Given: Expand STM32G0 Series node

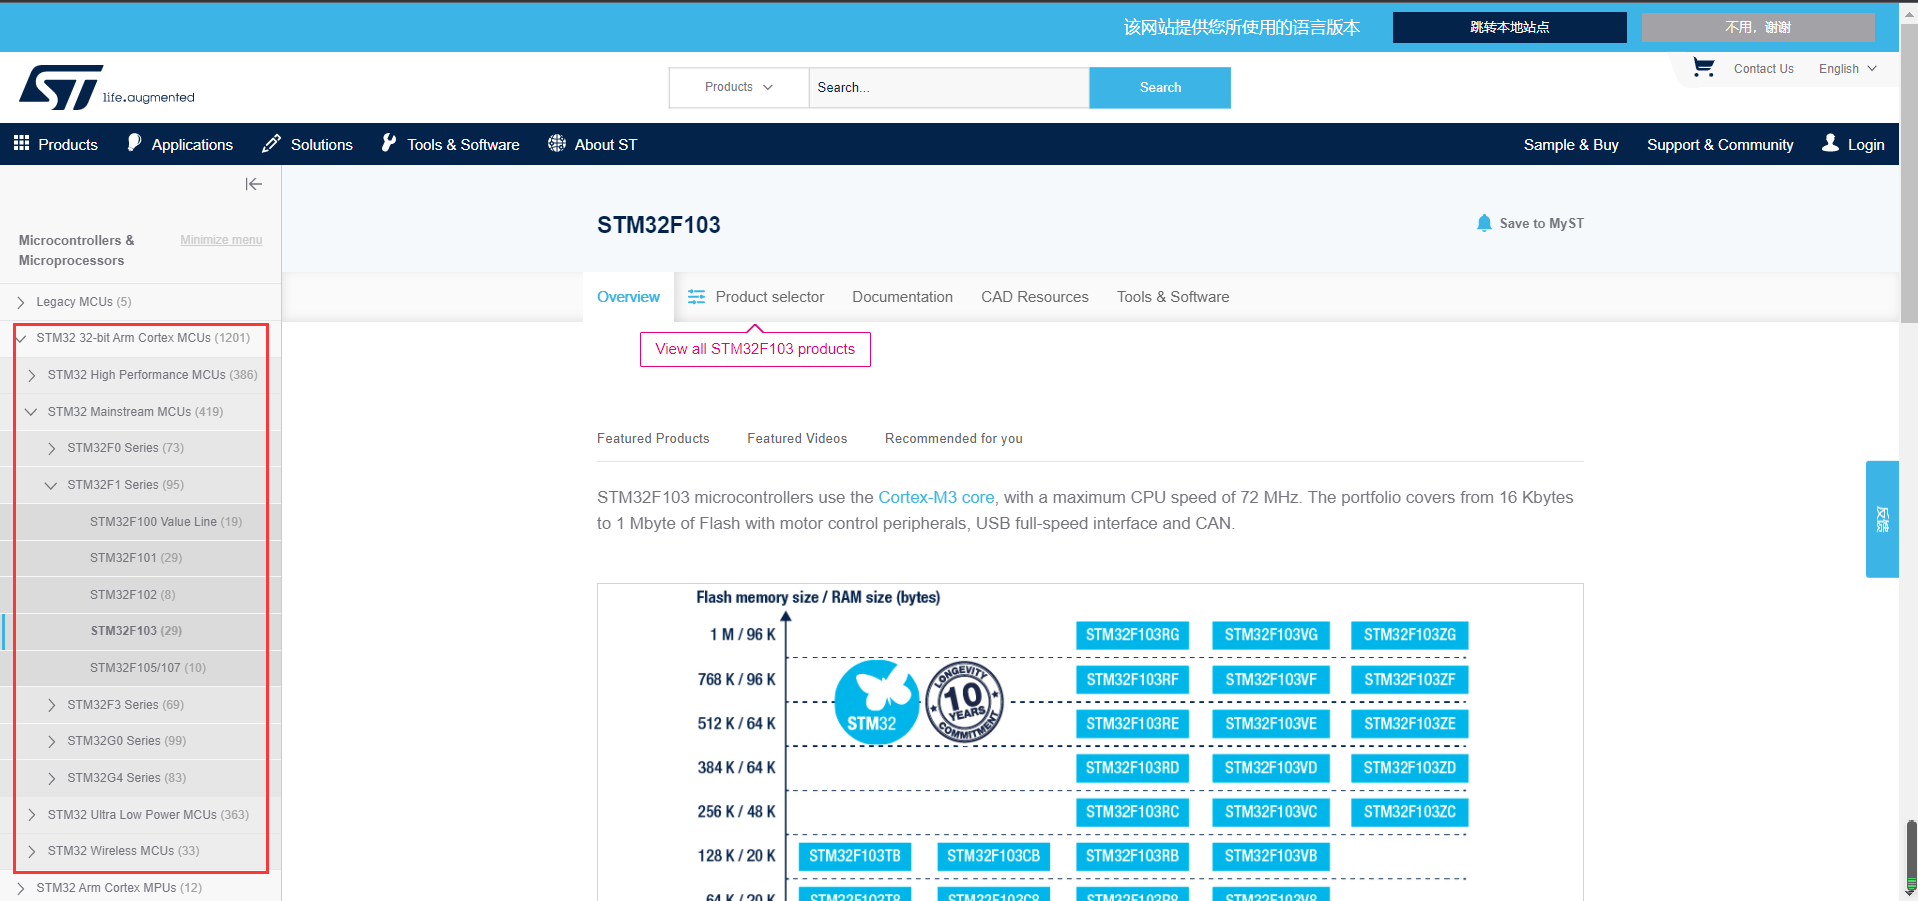Looking at the screenshot, I should coord(52,741).
